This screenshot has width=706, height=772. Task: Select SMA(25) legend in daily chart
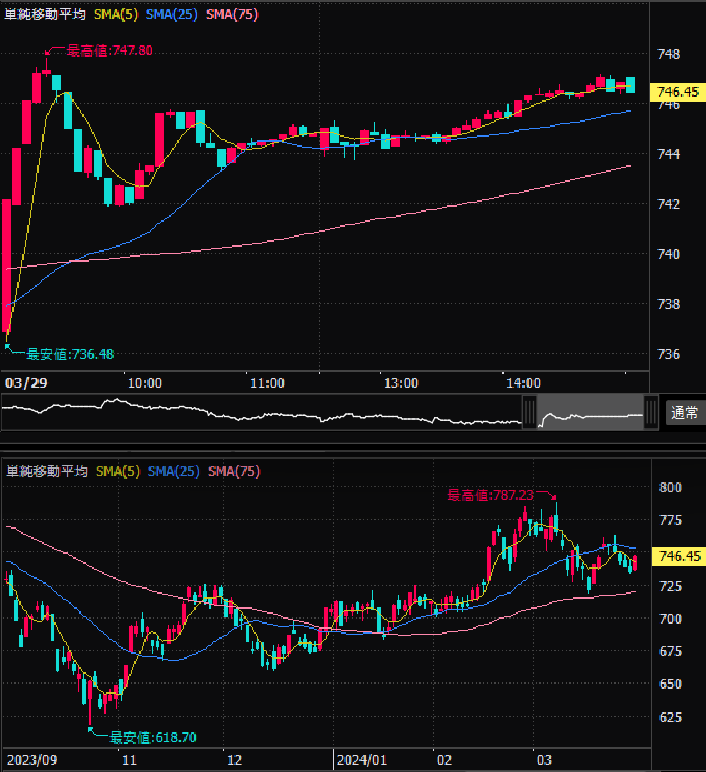173,471
